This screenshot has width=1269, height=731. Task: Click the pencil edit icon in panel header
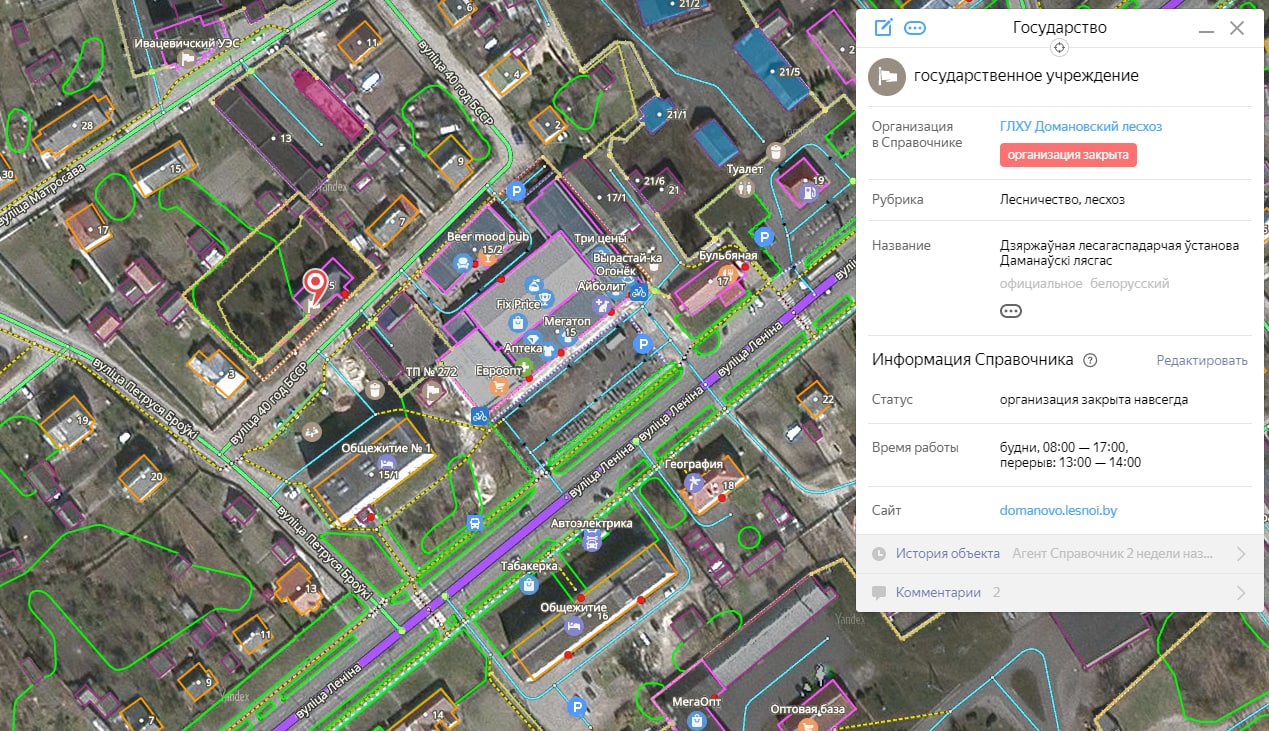[x=883, y=28]
